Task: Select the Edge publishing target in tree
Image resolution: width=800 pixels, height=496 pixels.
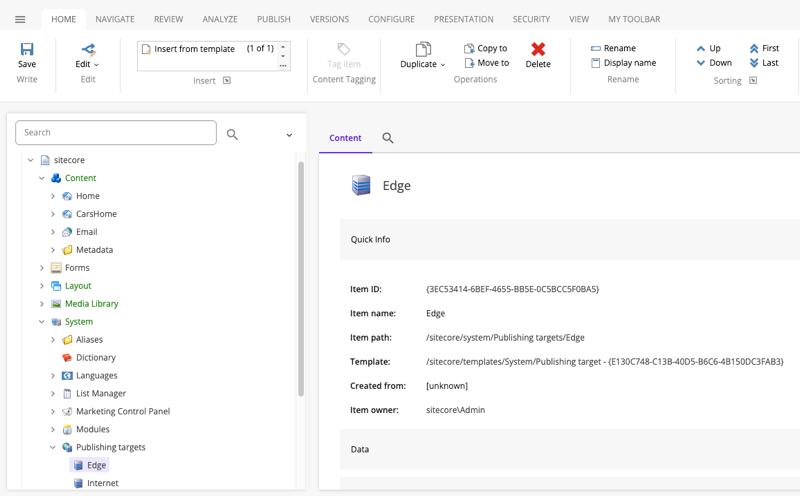Action: click(x=96, y=465)
